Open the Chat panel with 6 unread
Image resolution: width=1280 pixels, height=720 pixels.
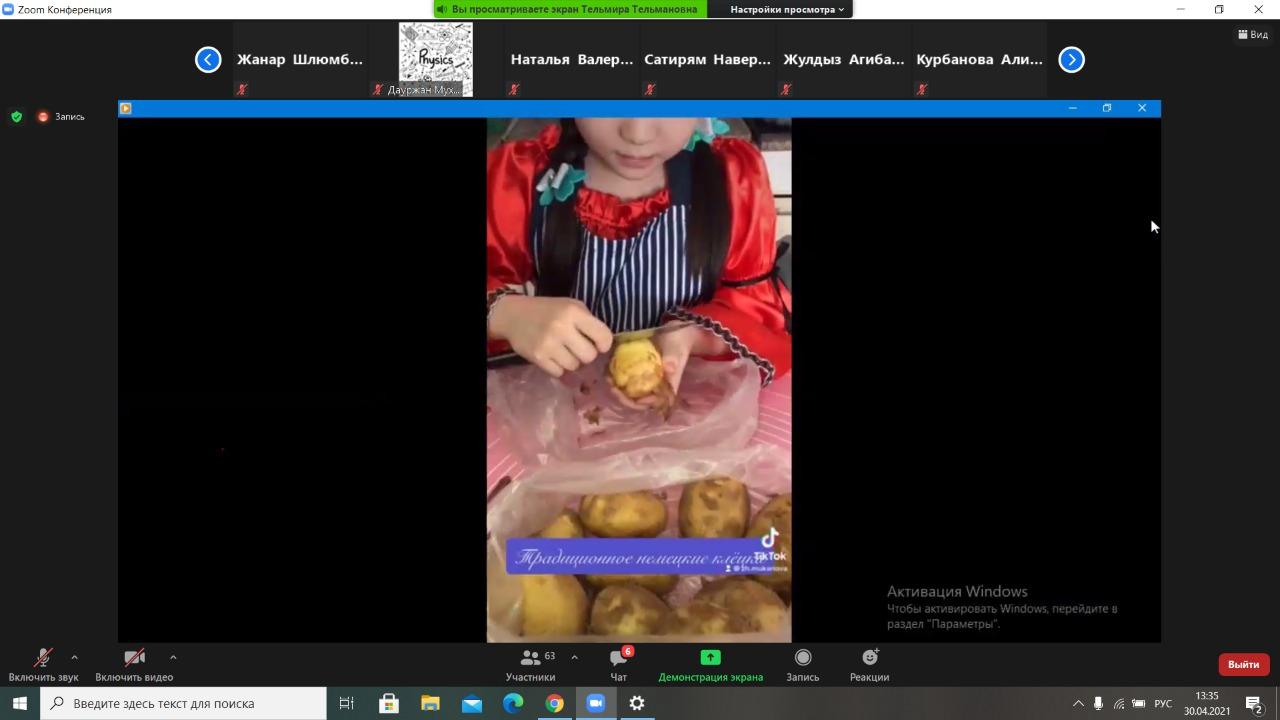[618, 658]
